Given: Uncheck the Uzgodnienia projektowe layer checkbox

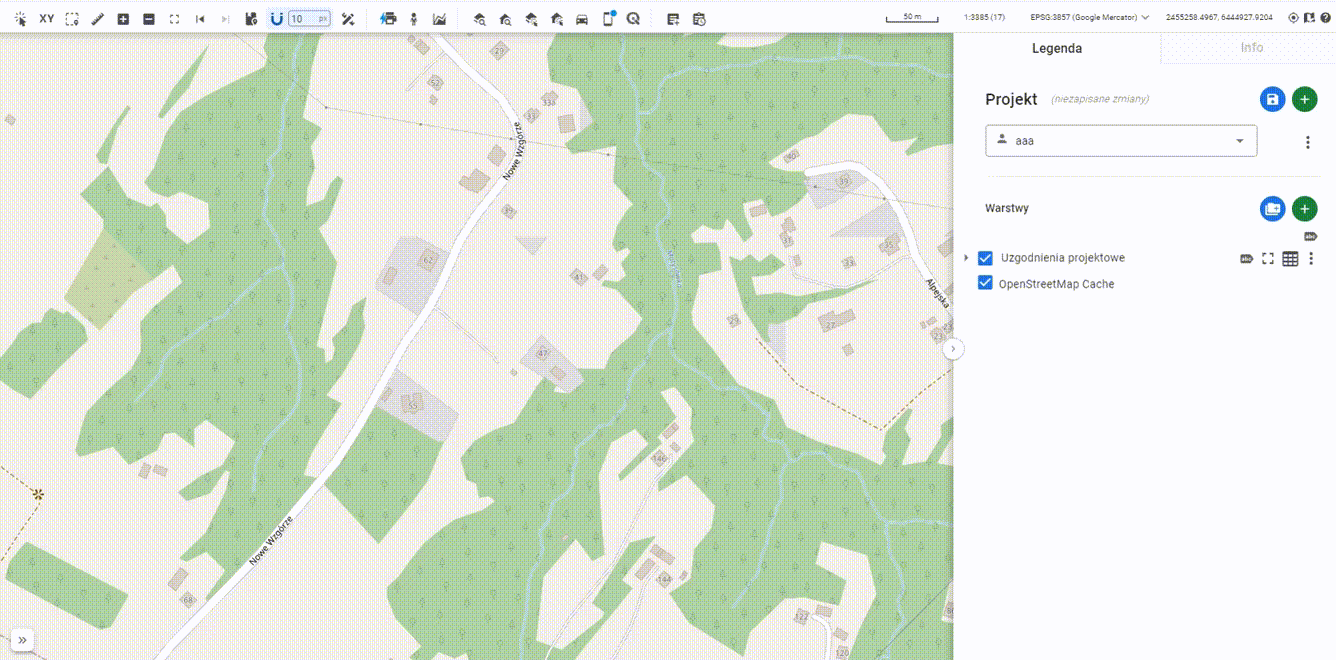Looking at the screenshot, I should (985, 258).
